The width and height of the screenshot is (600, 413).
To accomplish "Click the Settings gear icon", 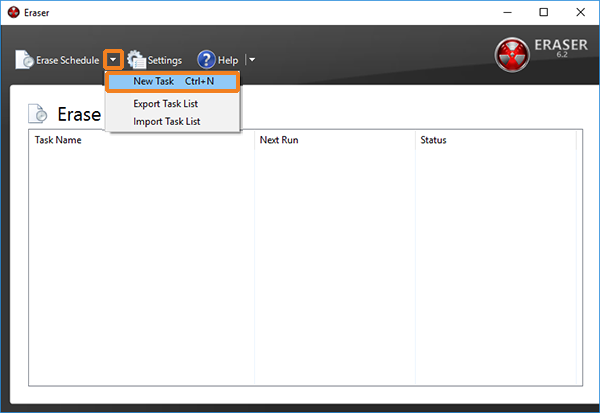I will [135, 61].
